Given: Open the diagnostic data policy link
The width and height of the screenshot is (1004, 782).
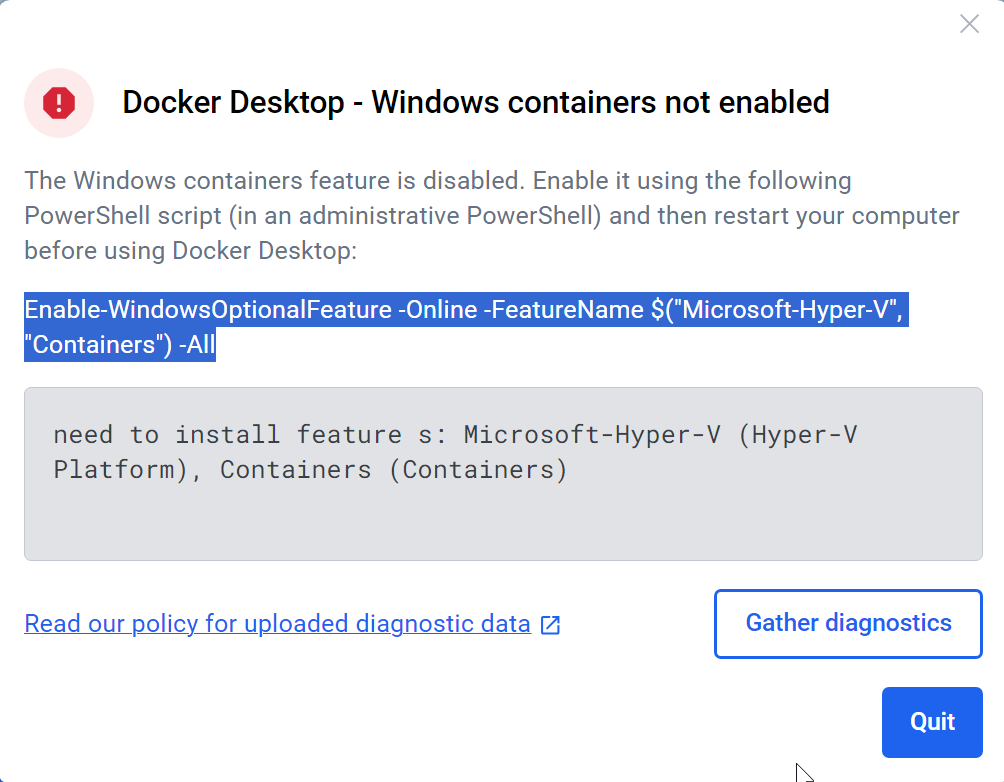Looking at the screenshot, I should click(x=277, y=623).
